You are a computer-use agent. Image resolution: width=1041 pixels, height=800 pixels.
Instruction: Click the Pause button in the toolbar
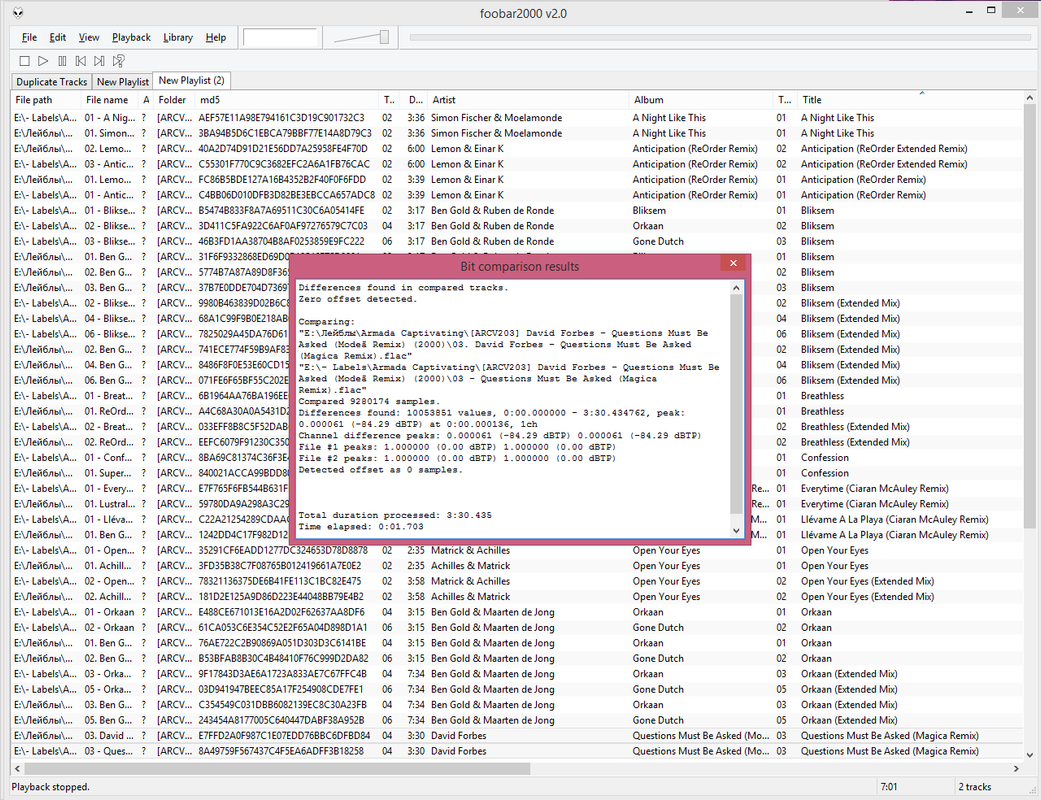[x=62, y=61]
